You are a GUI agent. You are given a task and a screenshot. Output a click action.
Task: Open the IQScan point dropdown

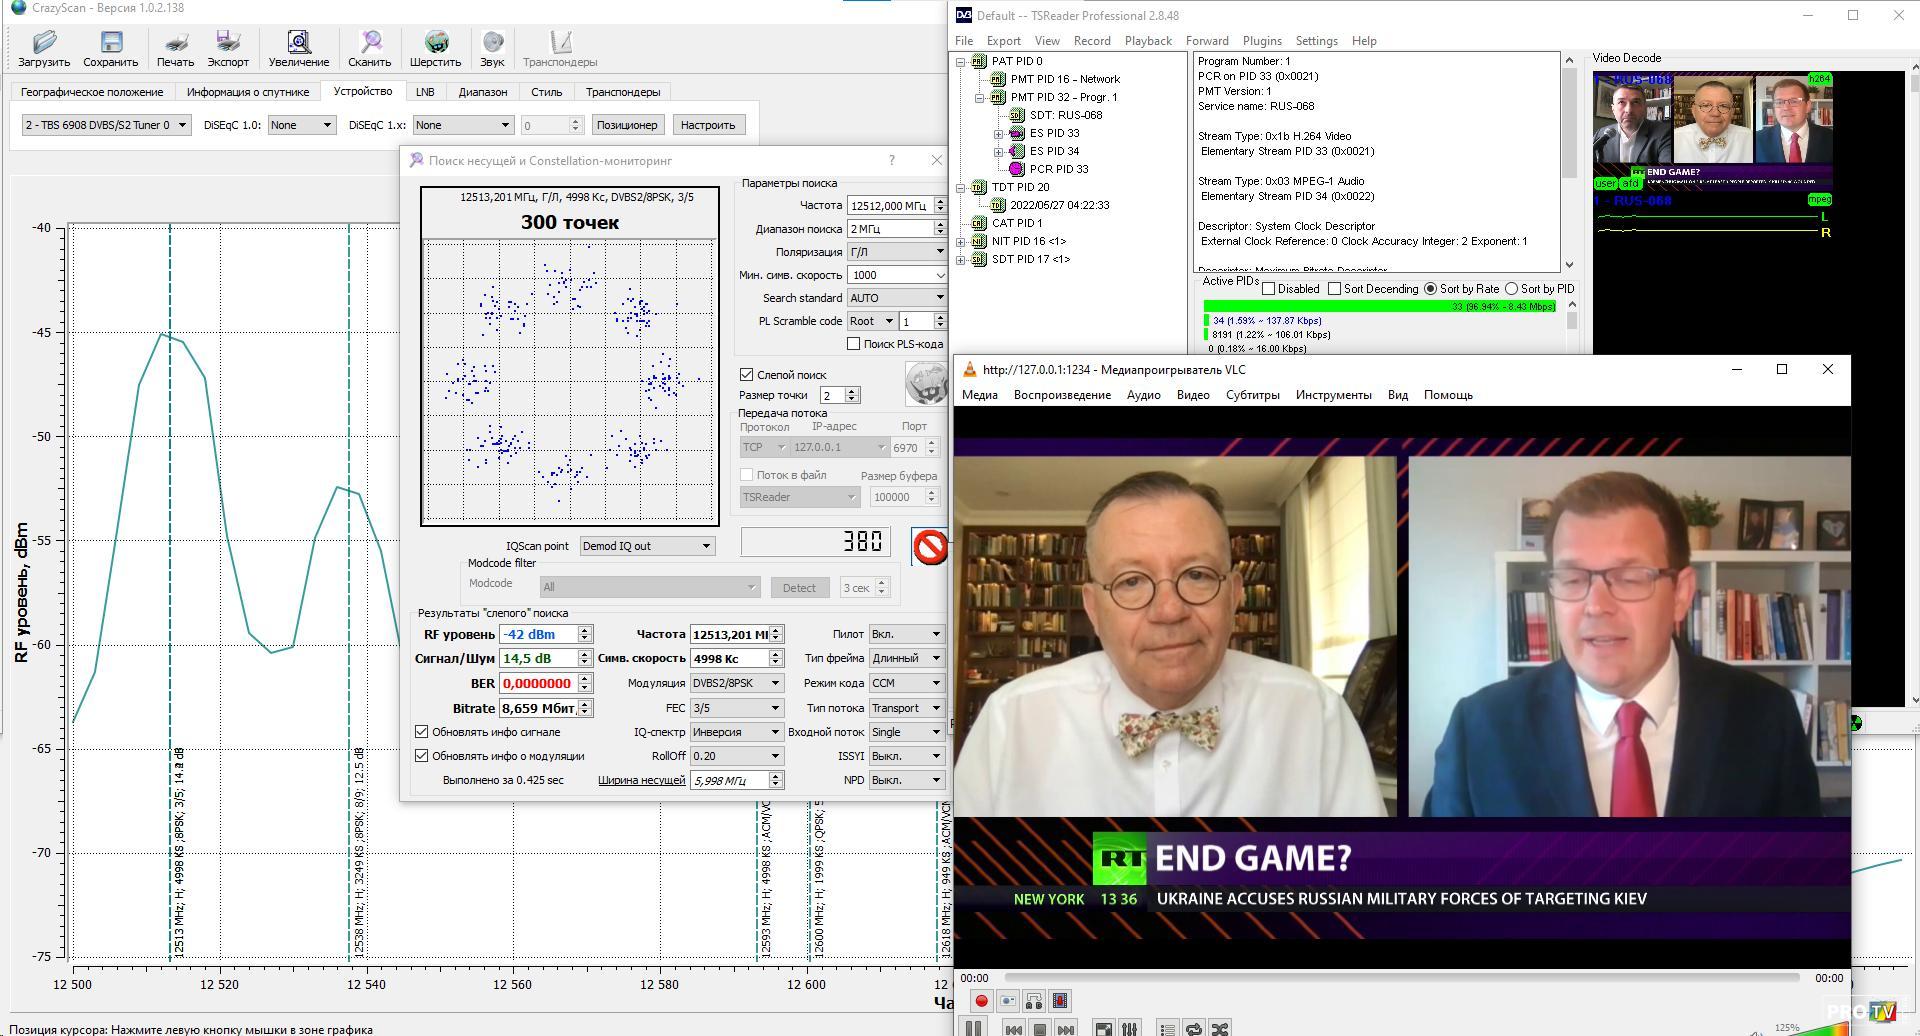[647, 546]
